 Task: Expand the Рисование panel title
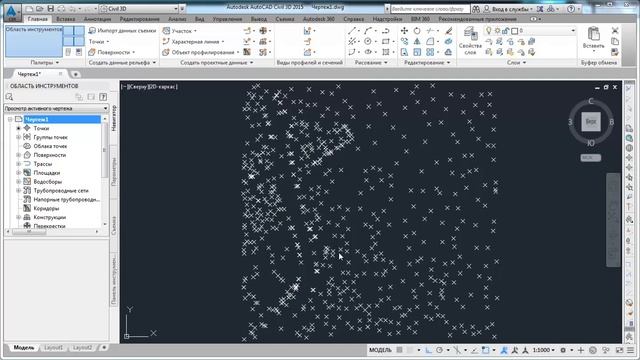click(x=371, y=62)
